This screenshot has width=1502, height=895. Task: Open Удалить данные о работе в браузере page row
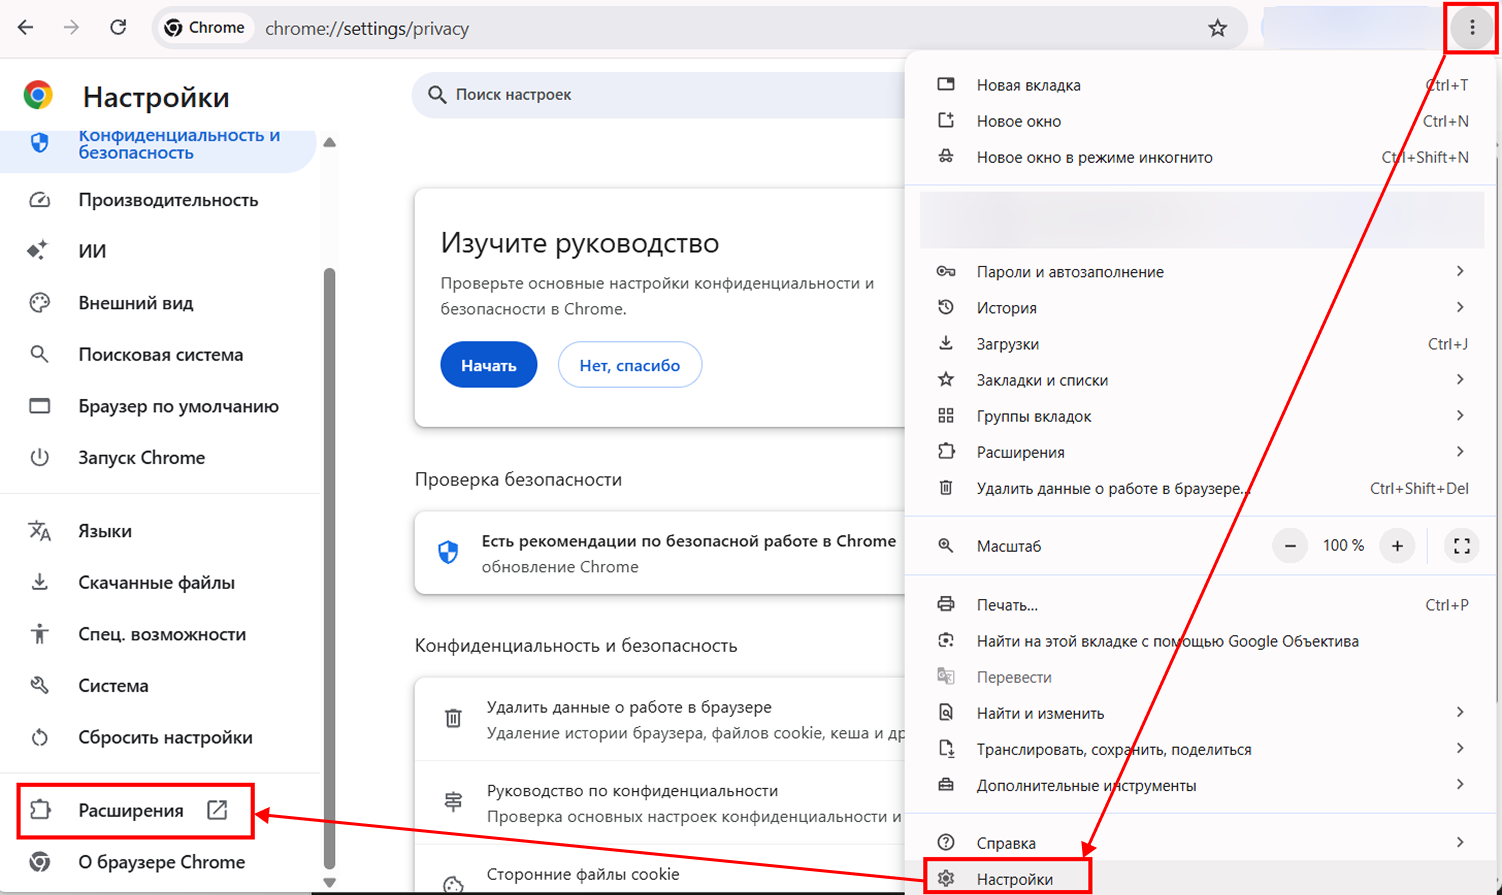(x=660, y=719)
